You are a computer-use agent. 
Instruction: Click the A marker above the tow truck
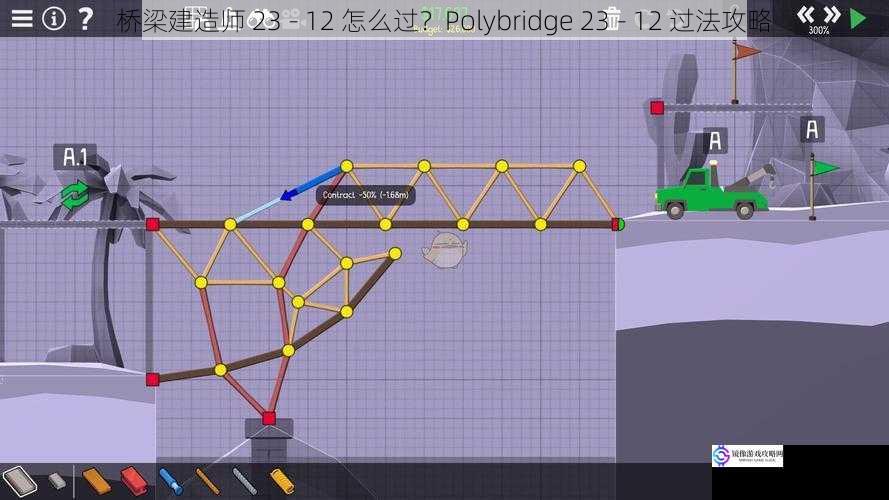coord(715,141)
